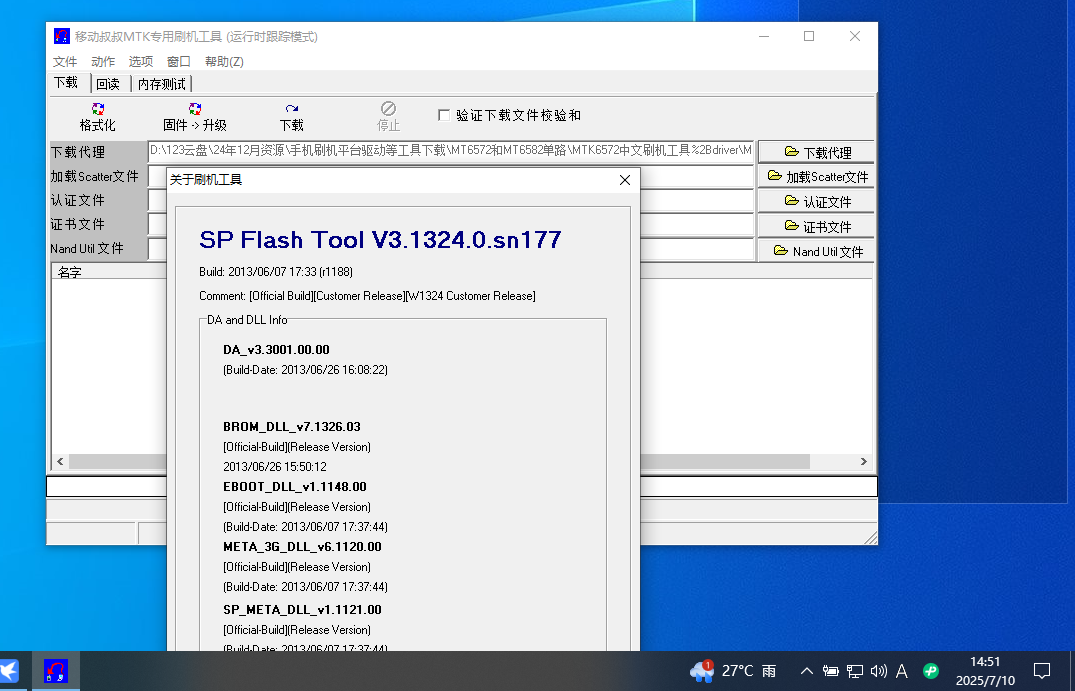Click the 认证文件 folder button
The image size is (1075, 691).
[x=816, y=202]
